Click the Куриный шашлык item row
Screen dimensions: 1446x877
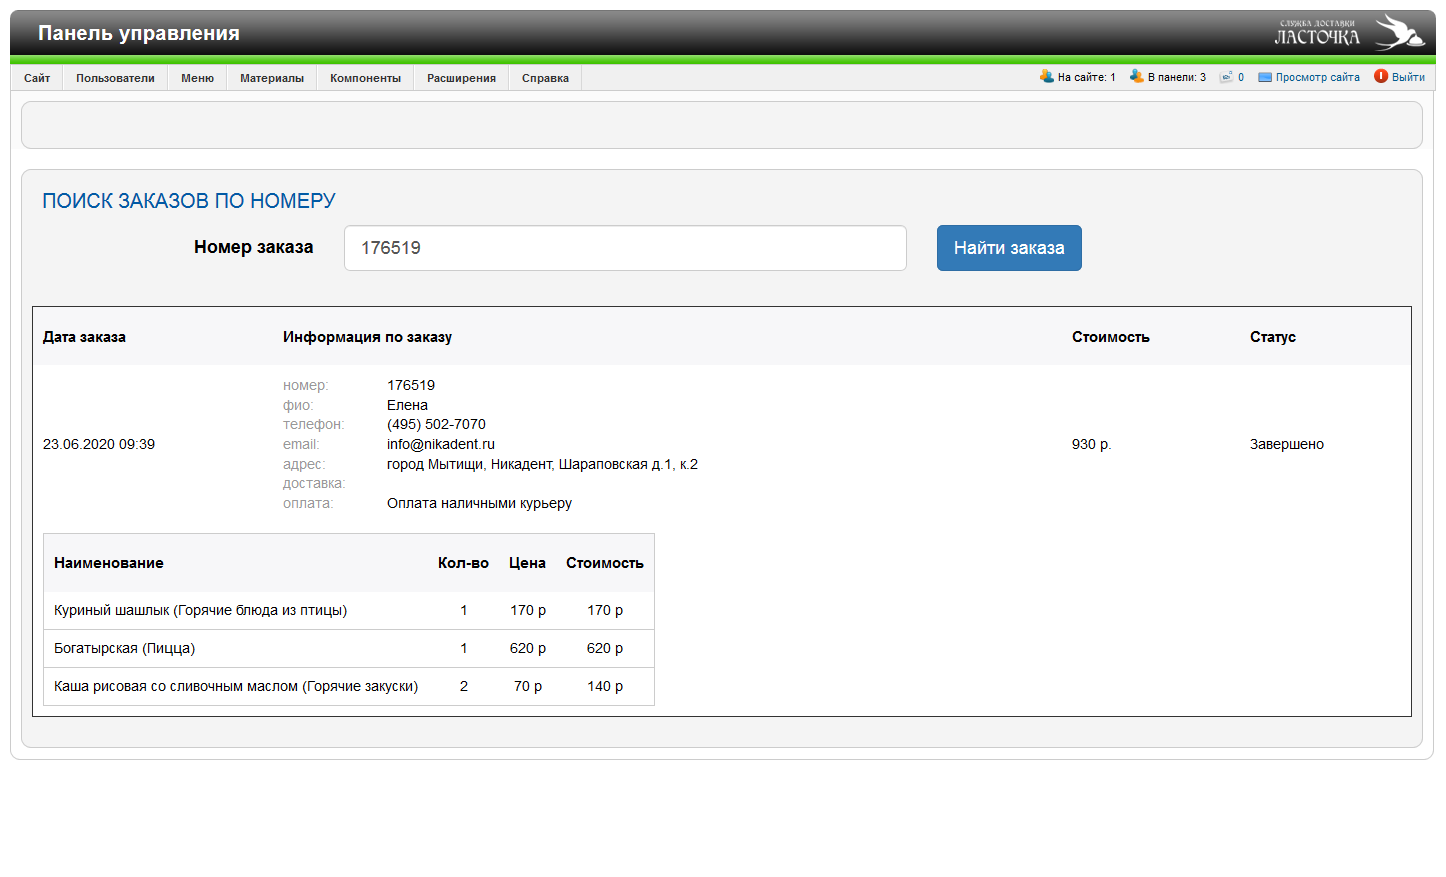point(349,610)
